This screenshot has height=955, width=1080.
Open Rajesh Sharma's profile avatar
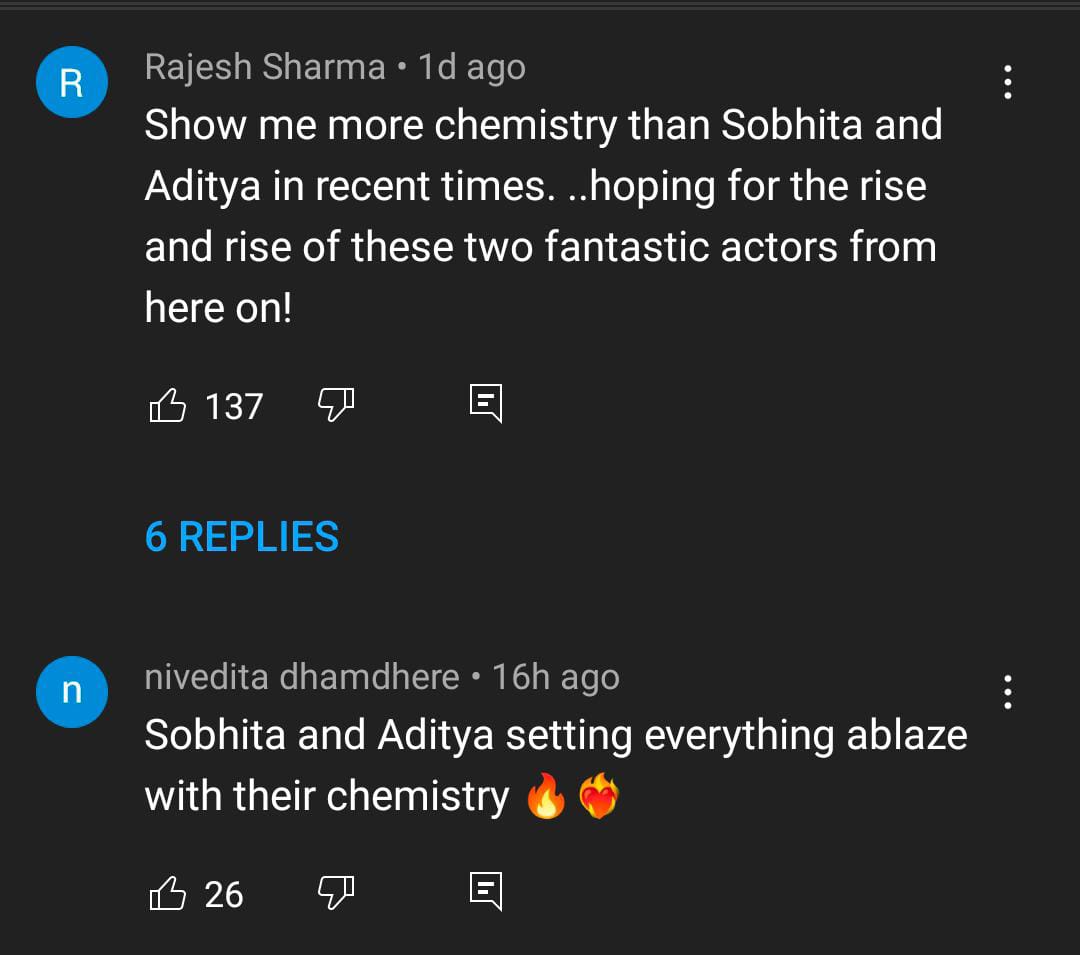click(x=71, y=82)
